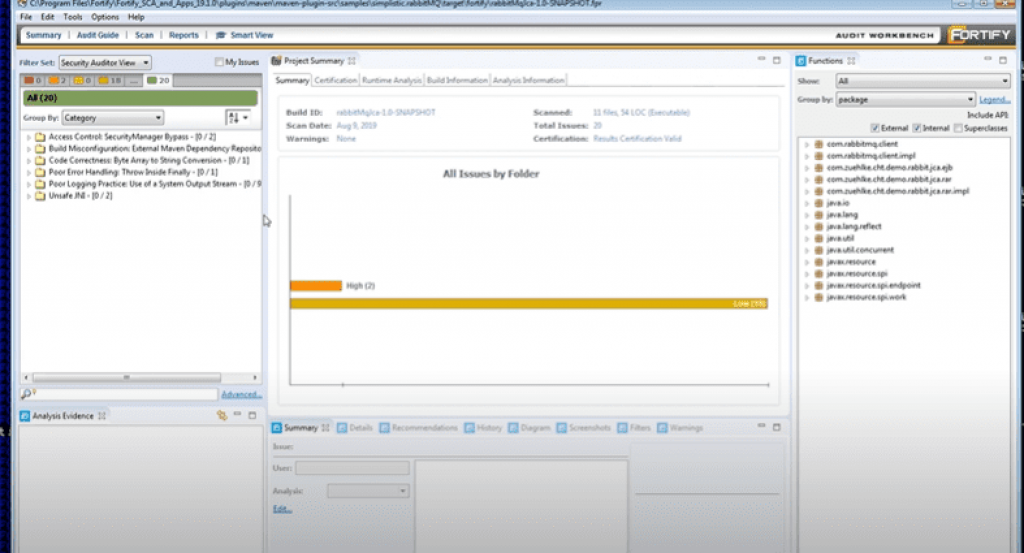
Task: Switch to the Runtime Analysis tab
Action: (392, 80)
